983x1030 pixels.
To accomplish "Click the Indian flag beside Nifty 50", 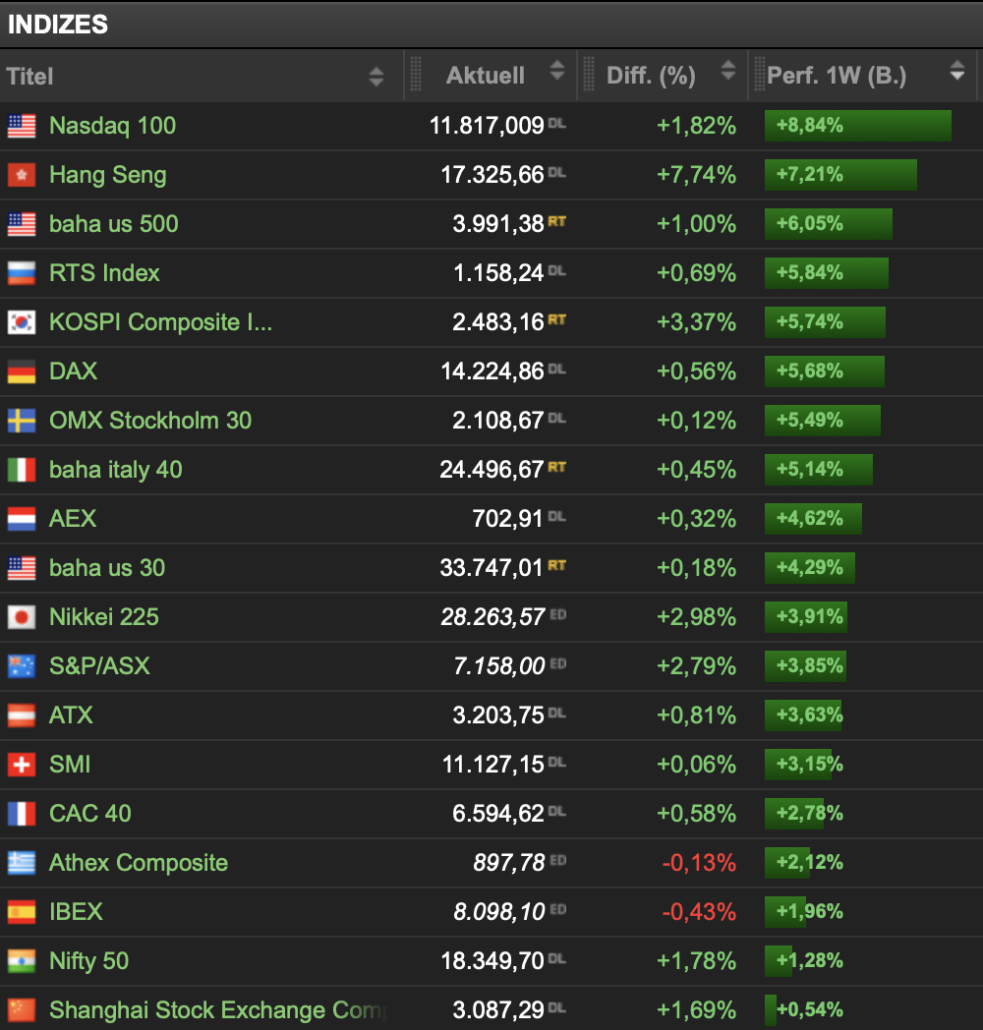I will 22,961.
